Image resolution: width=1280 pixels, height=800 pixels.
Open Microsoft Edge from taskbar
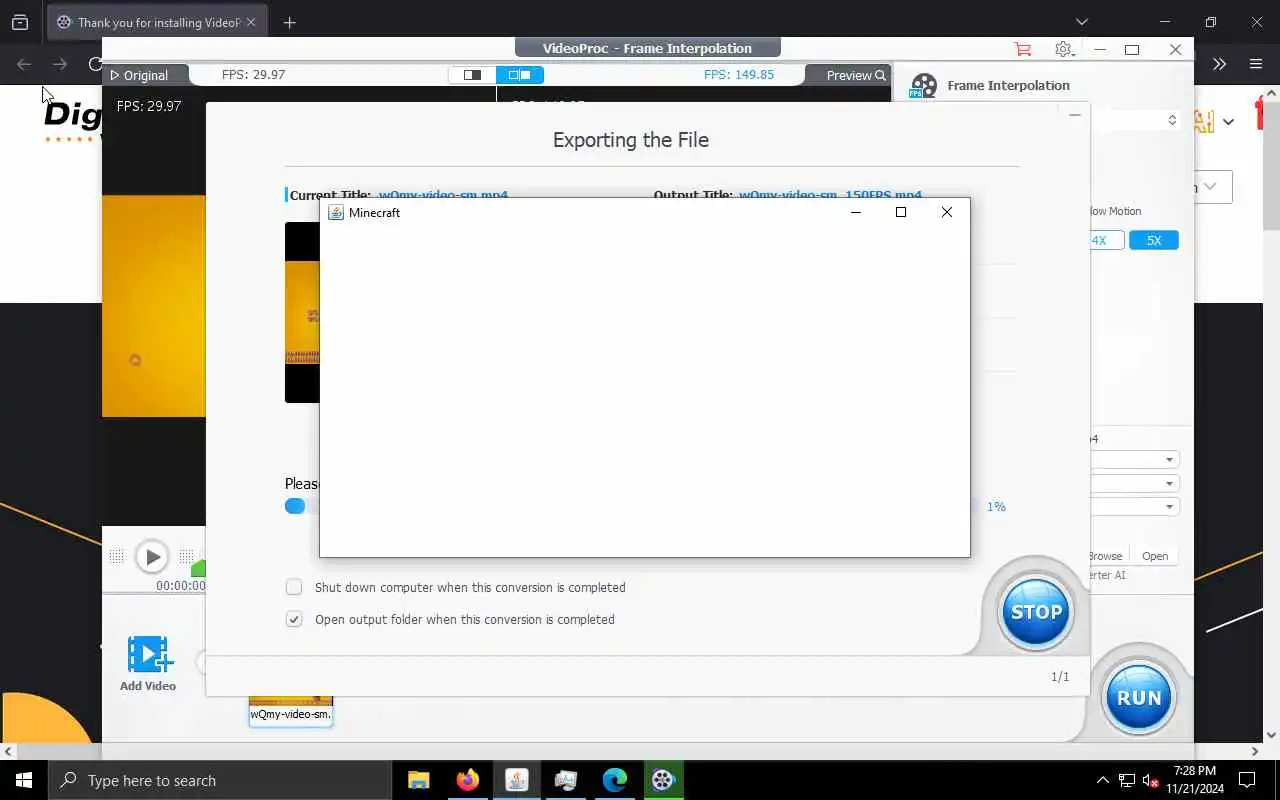(614, 780)
